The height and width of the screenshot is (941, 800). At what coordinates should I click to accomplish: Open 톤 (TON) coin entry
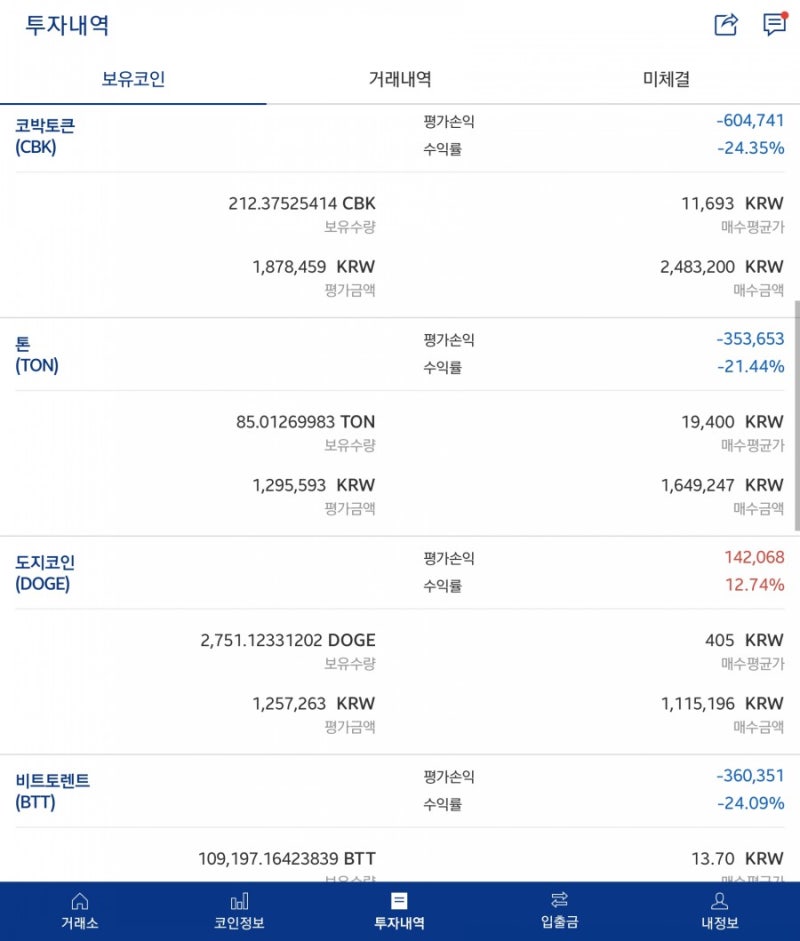pos(37,355)
